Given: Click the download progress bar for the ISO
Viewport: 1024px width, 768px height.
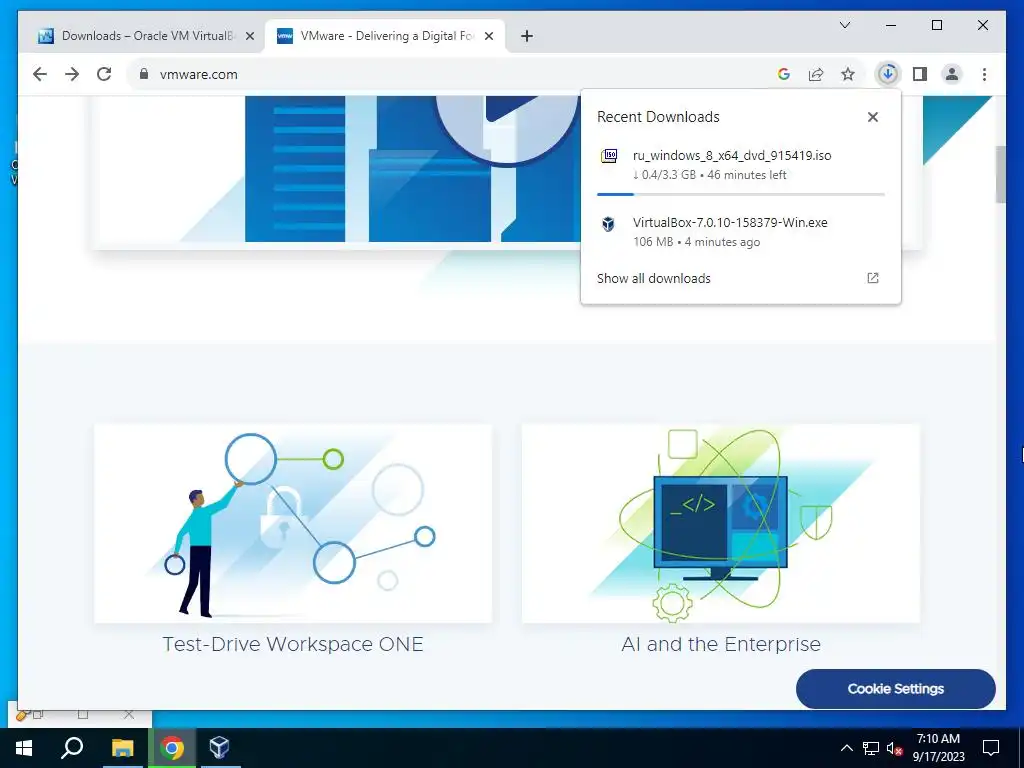Looking at the screenshot, I should point(741,194).
